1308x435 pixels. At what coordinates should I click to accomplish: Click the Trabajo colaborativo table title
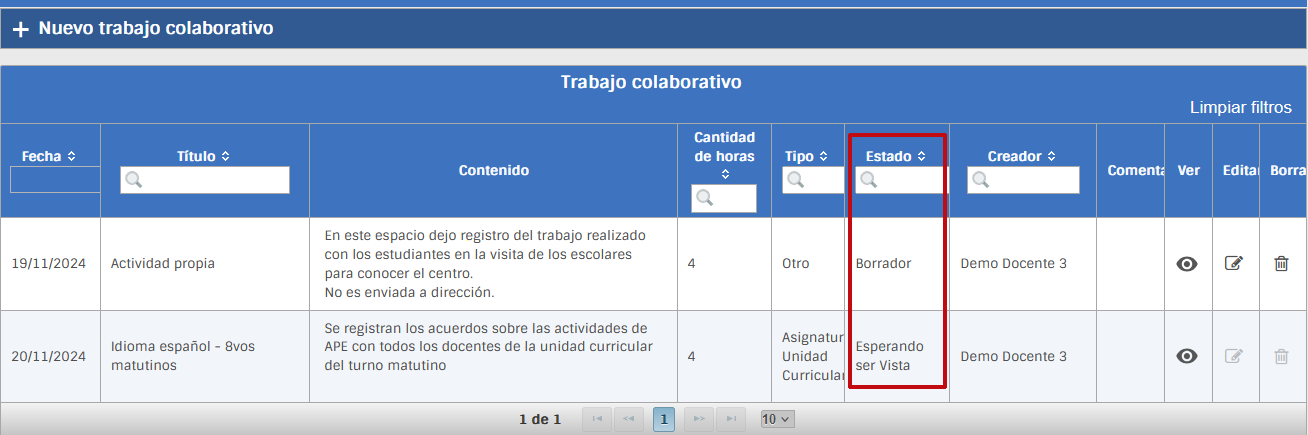click(x=651, y=82)
